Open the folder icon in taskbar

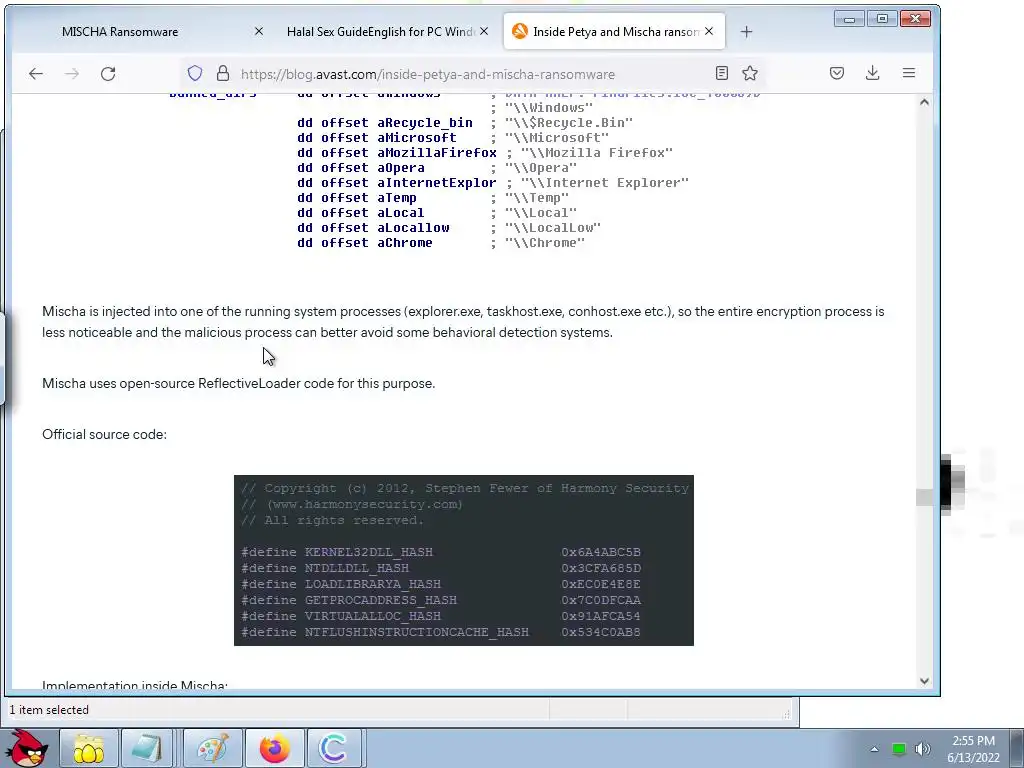pos(89,748)
